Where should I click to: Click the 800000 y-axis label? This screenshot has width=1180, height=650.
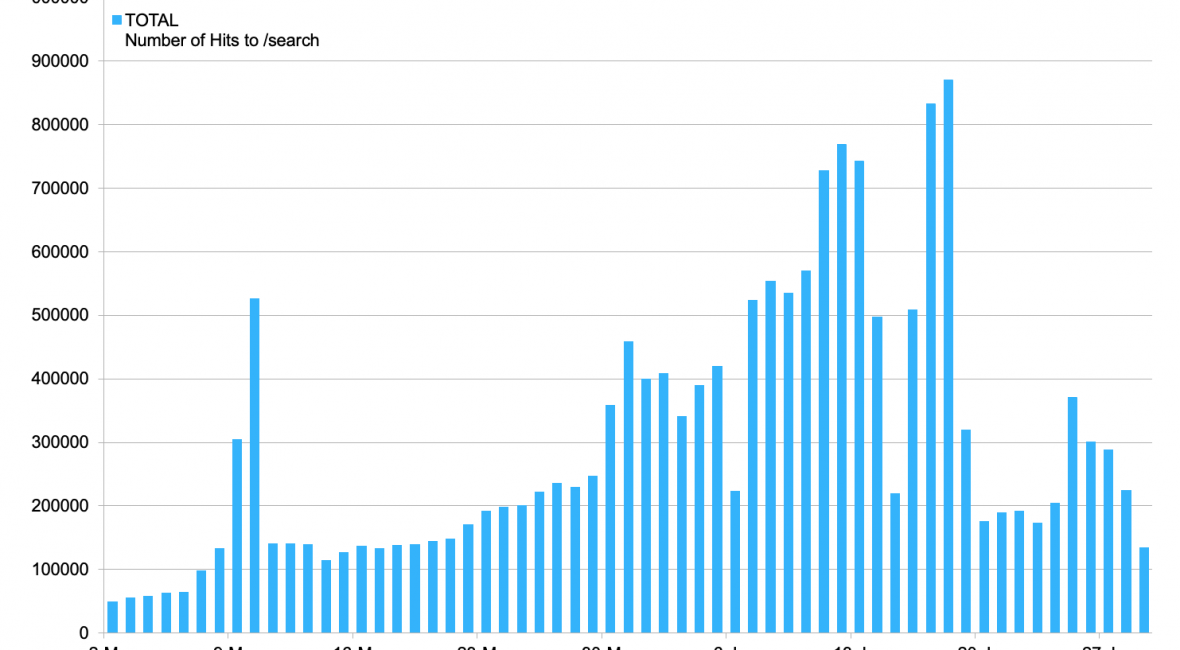pyautogui.click(x=61, y=125)
